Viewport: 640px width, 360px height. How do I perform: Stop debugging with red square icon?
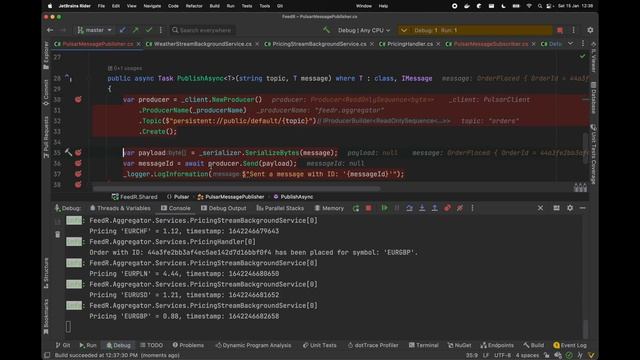[x=369, y=208]
